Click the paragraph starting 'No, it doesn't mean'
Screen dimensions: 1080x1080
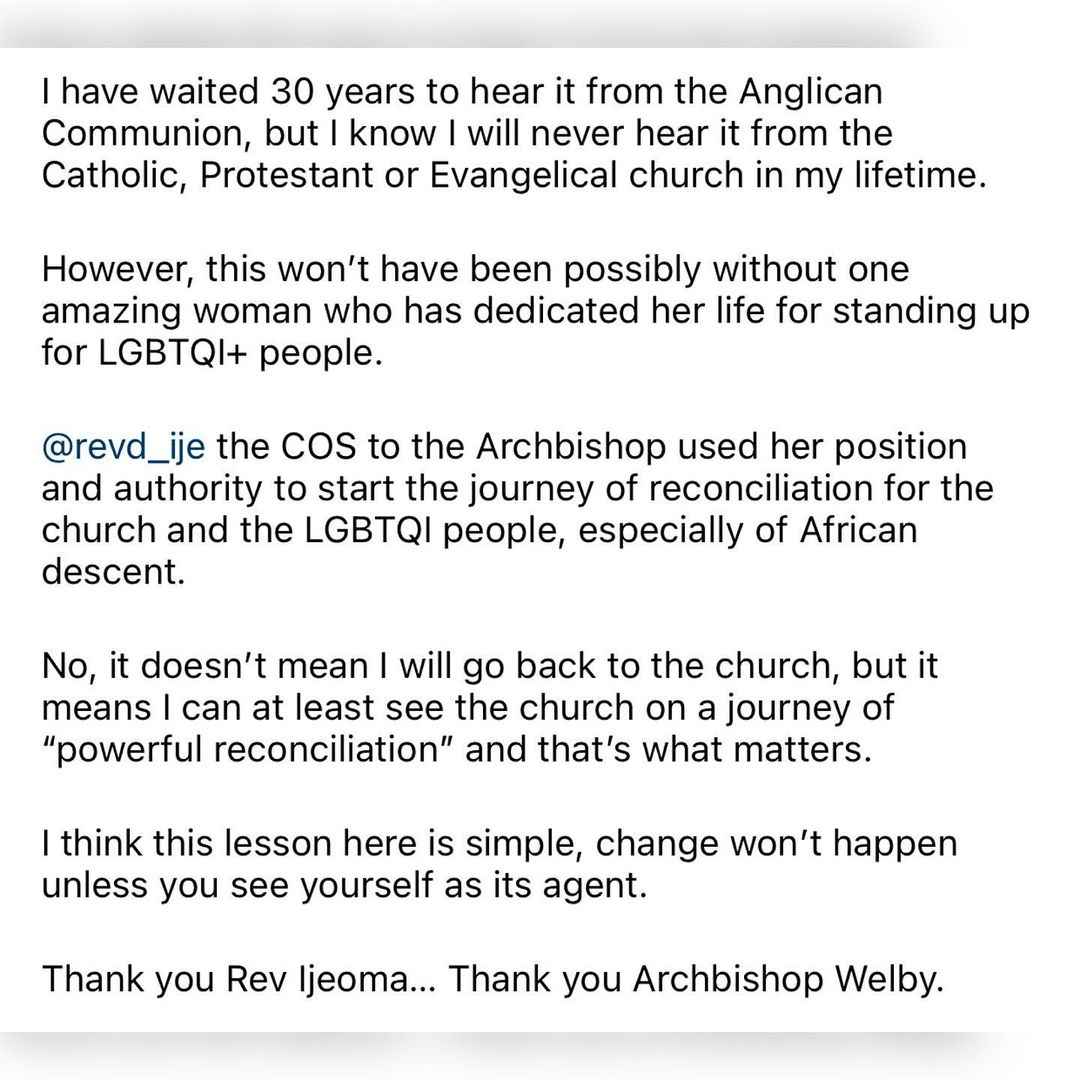(x=490, y=708)
